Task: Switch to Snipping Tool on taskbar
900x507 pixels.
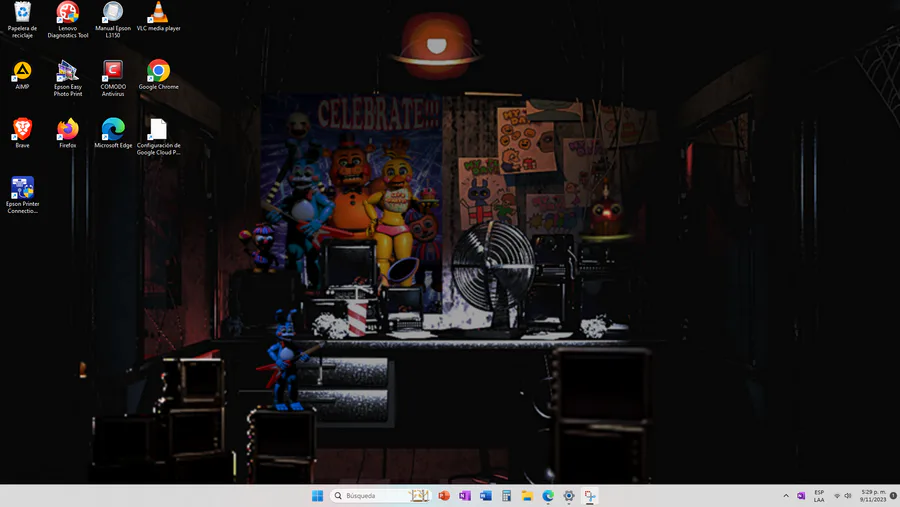Action: point(589,496)
